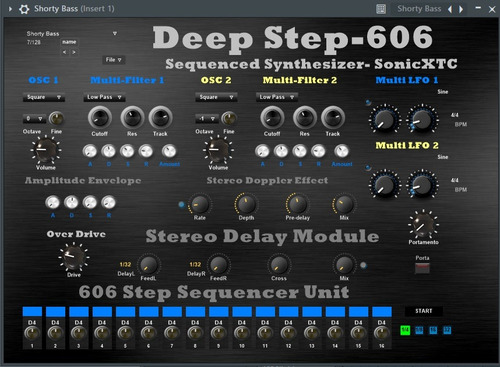The width and height of the screenshot is (500, 367).
Task: Click the Multi-Filter 1 Res knob
Action: tap(132, 117)
